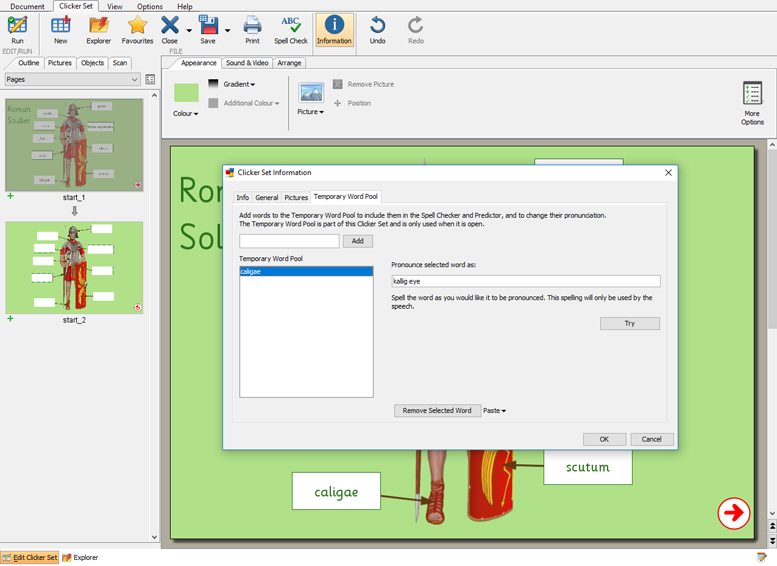Expand the Paste dropdown in dialog
Screen dimensions: 777x566
[x=494, y=411]
